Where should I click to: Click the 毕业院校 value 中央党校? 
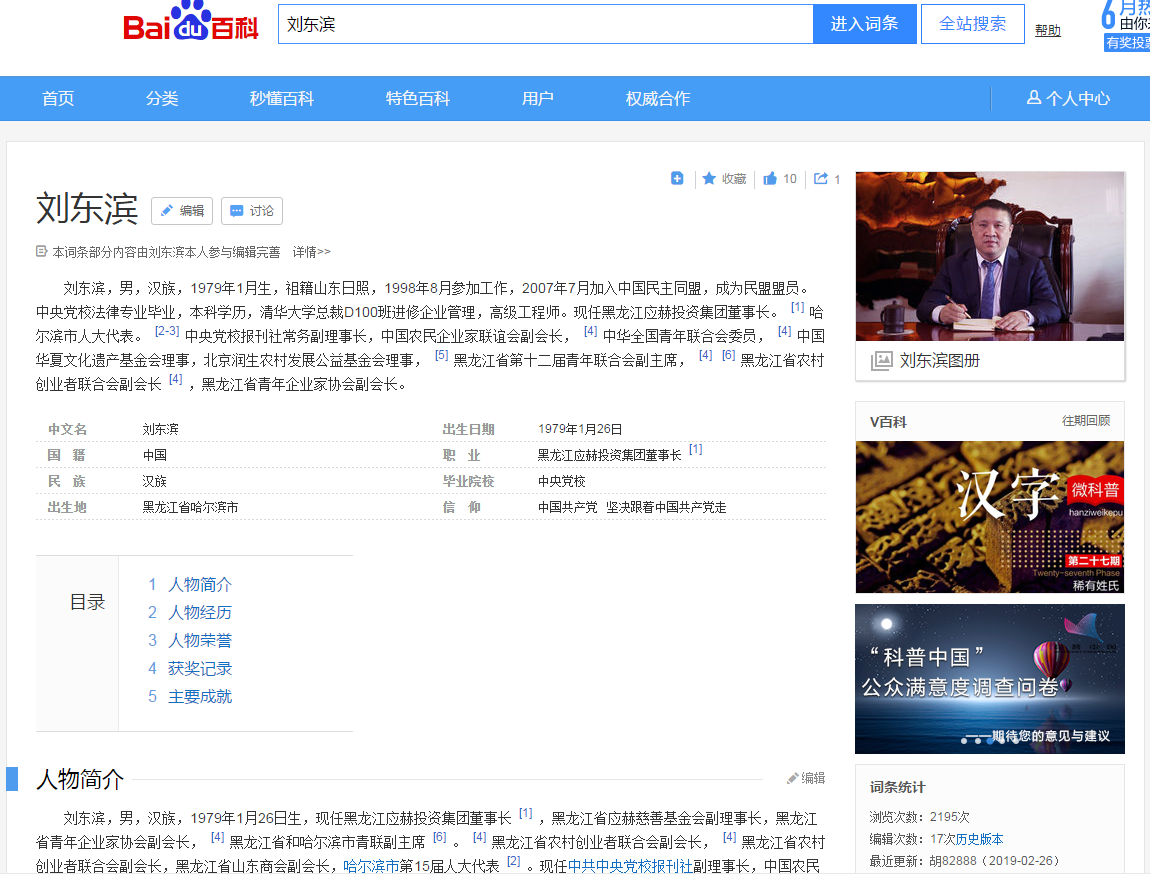tap(562, 481)
